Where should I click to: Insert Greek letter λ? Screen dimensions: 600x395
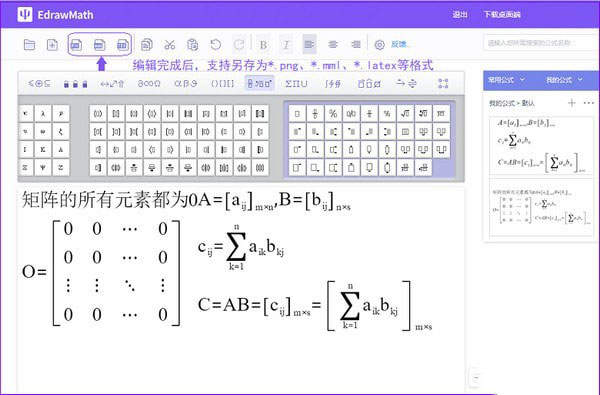tap(43, 113)
